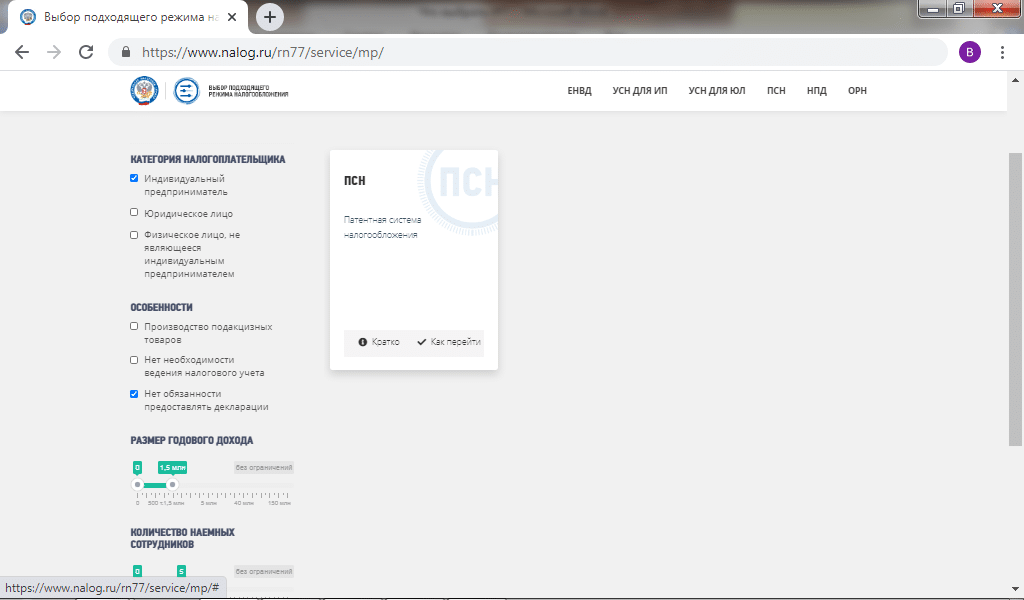Uncheck 'Нет обязанности предоставлять декларации'

point(135,394)
